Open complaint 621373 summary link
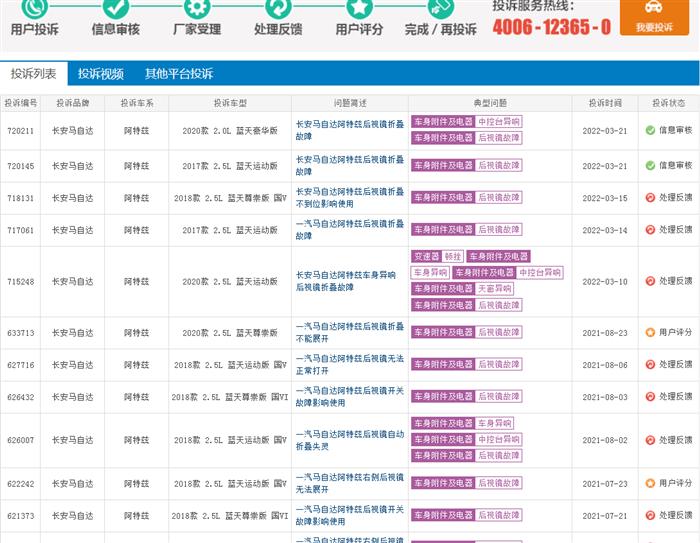The height and width of the screenshot is (543, 700). (x=350, y=515)
